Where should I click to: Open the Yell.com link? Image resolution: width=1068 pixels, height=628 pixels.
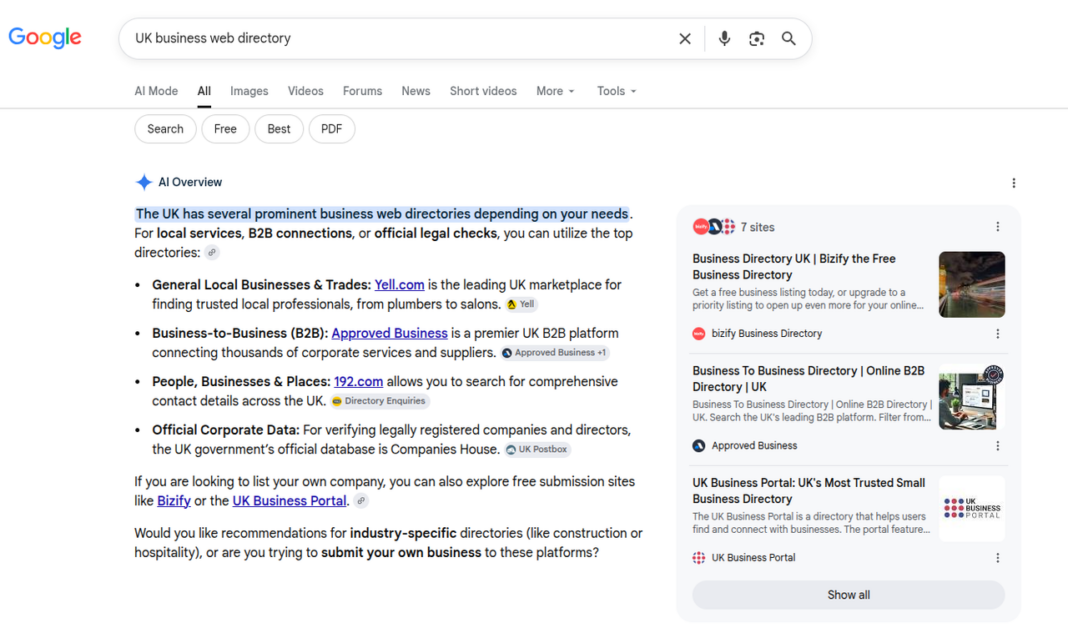point(399,285)
